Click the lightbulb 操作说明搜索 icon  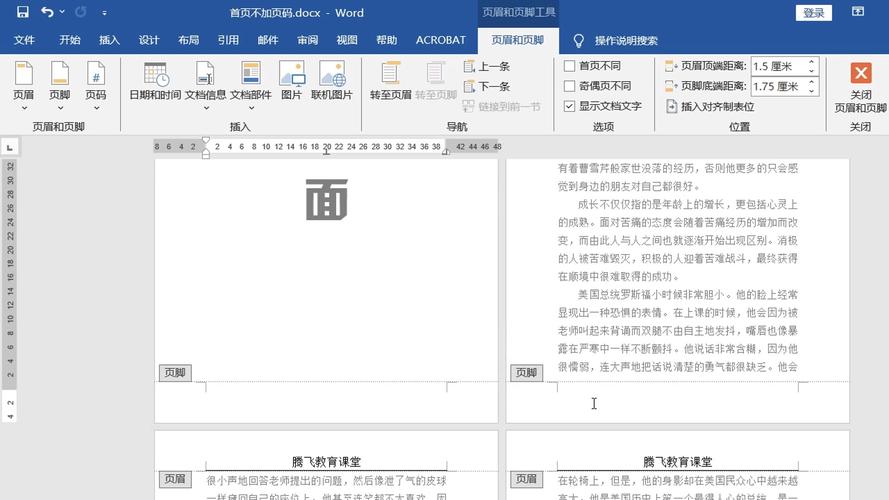(578, 40)
